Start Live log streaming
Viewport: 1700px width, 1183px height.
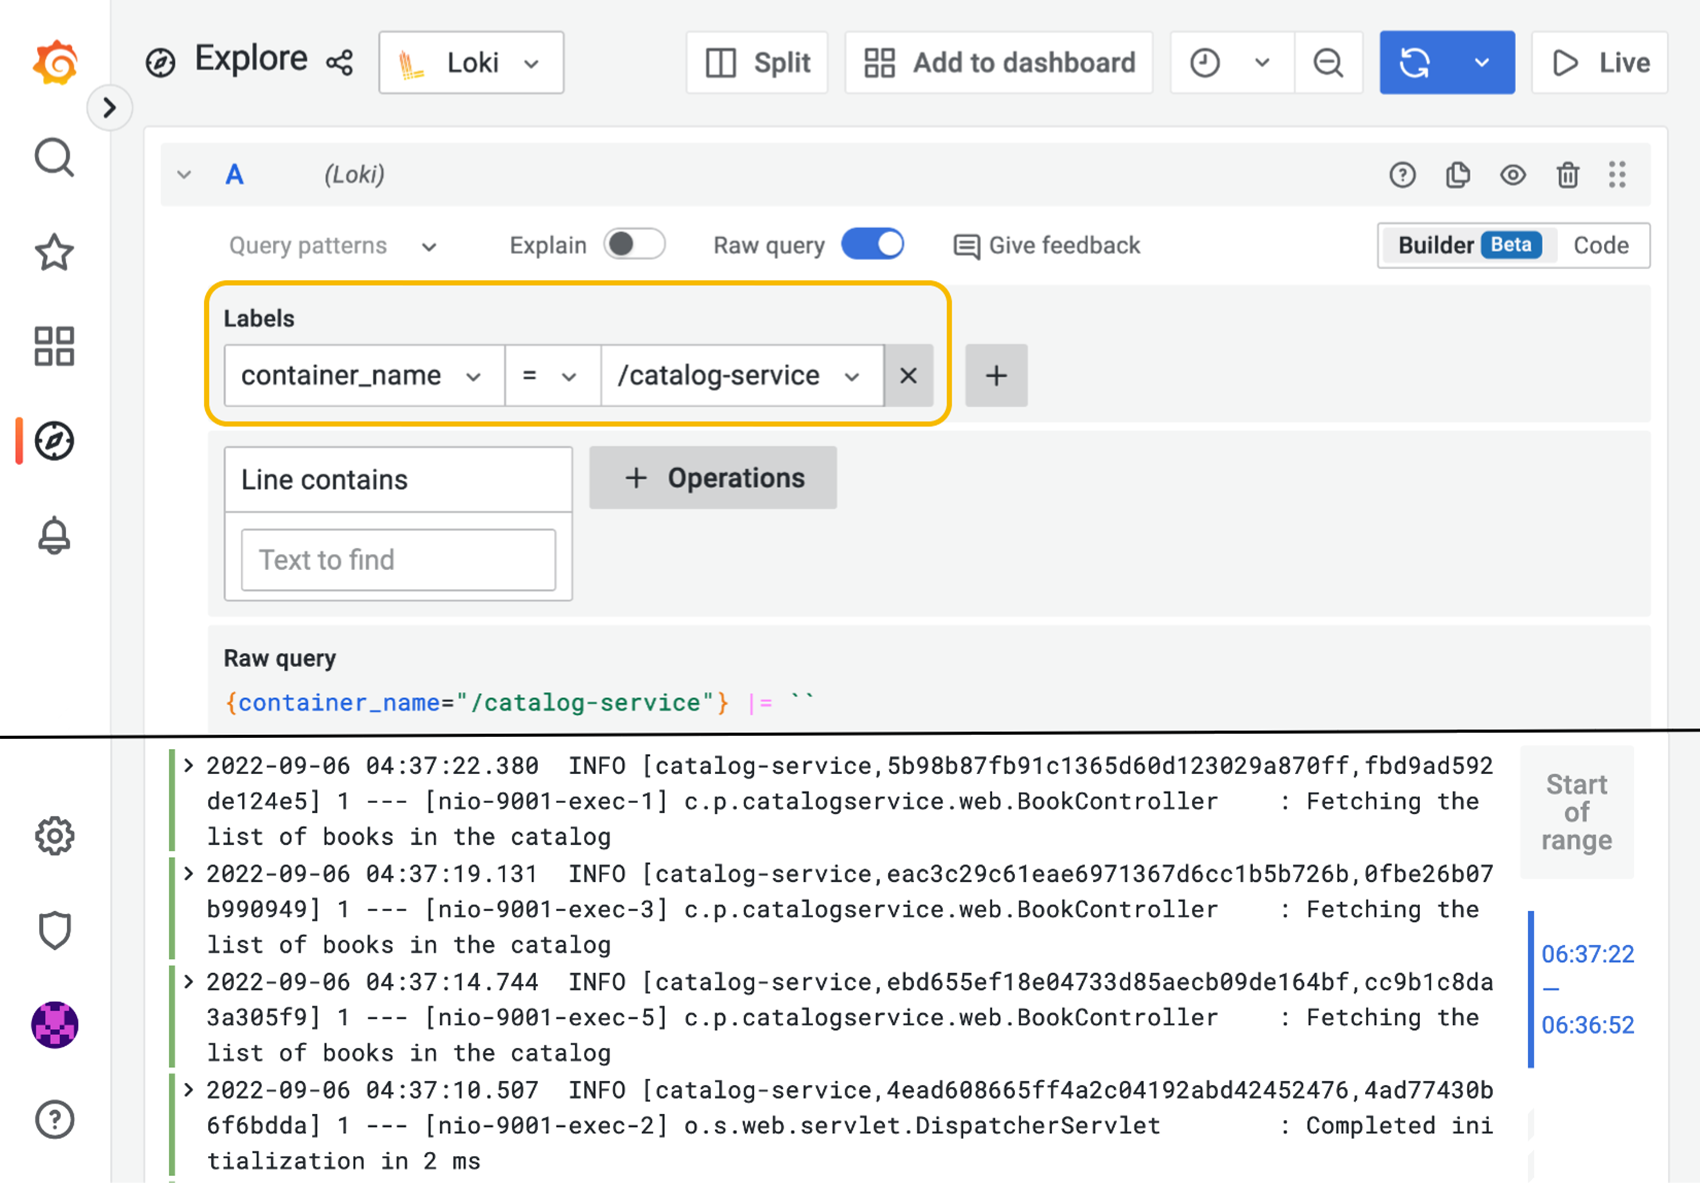1600,63
